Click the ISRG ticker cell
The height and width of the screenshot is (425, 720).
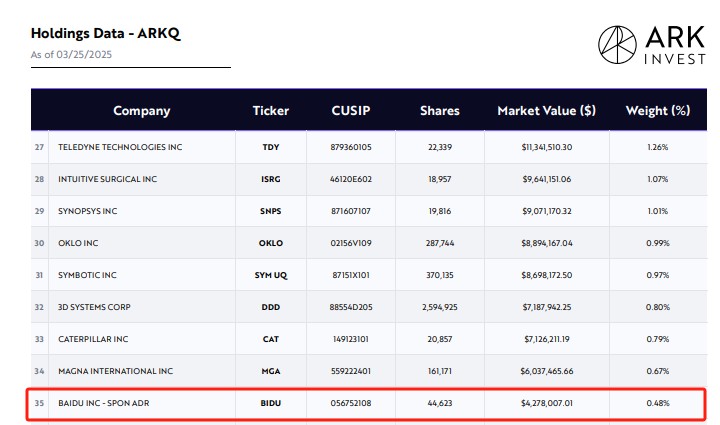tap(270, 179)
